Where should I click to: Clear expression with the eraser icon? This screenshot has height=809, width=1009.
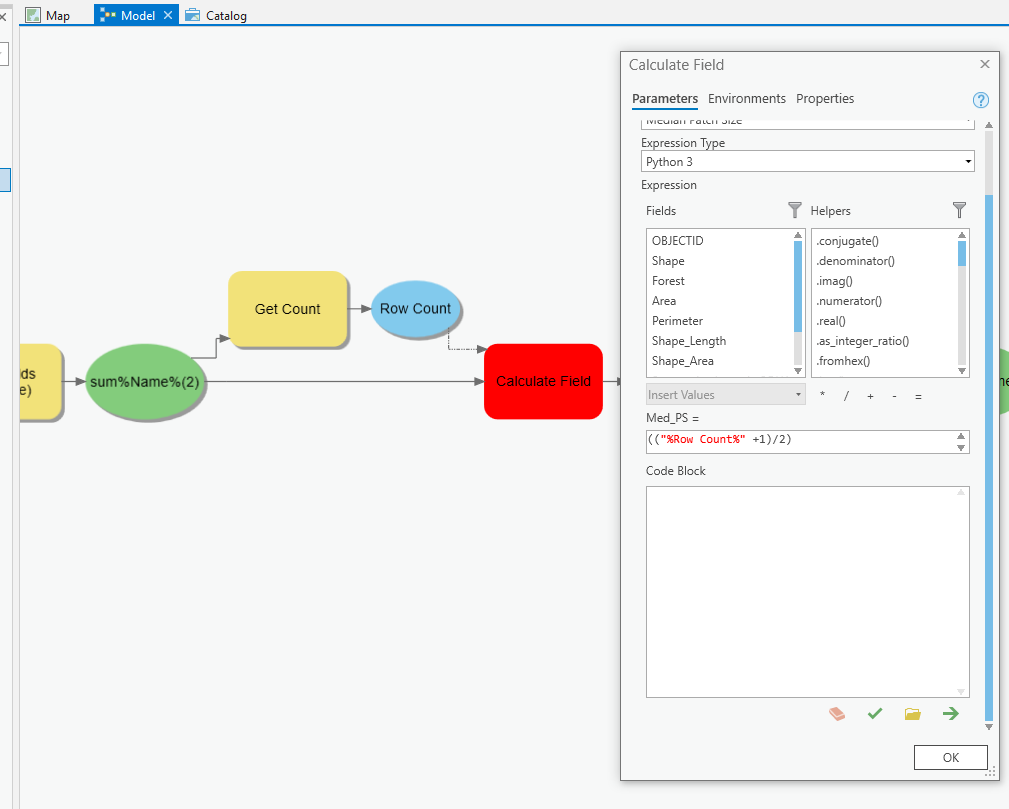(x=837, y=714)
